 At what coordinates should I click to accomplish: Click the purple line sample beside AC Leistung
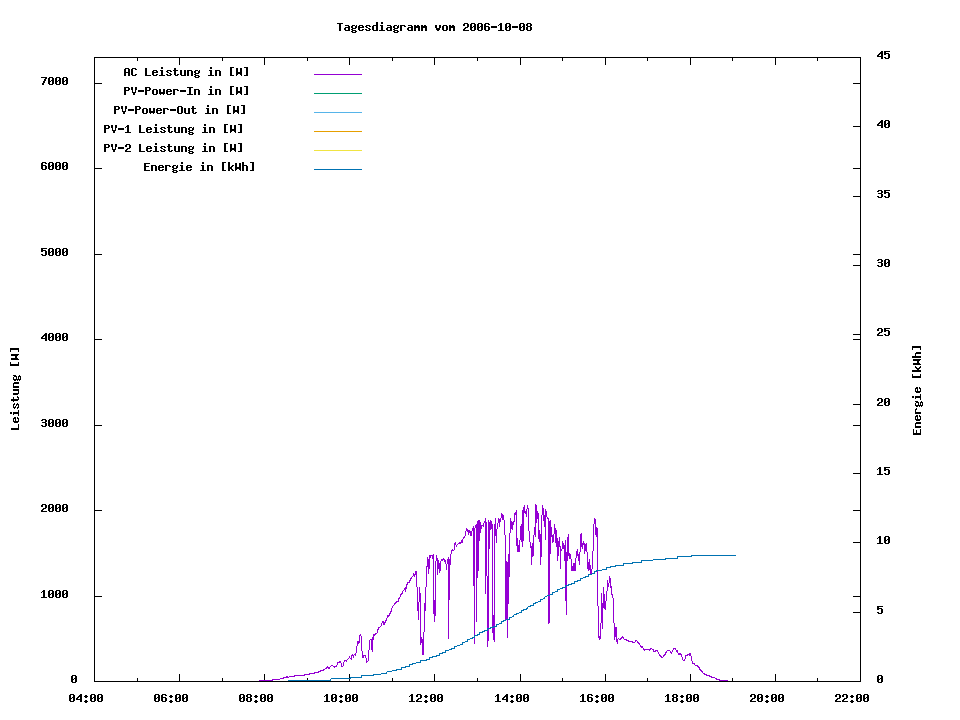[x=337, y=74]
